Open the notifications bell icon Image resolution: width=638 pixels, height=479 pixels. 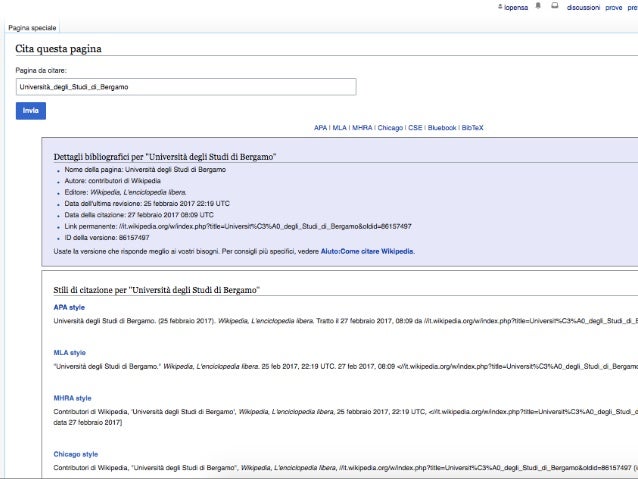pyautogui.click(x=538, y=6)
